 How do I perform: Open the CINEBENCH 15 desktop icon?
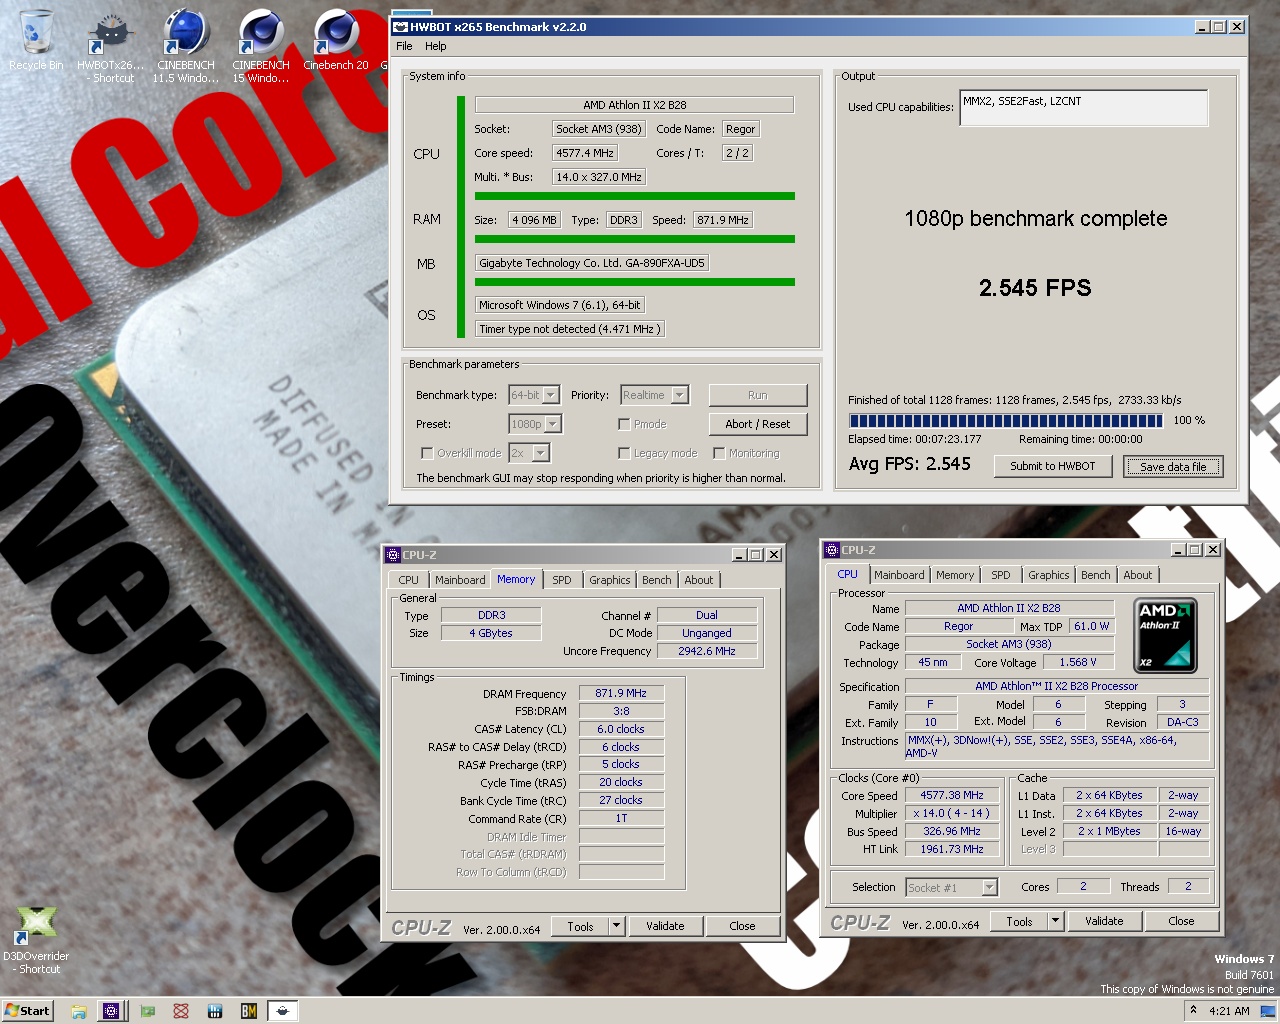coord(261,45)
